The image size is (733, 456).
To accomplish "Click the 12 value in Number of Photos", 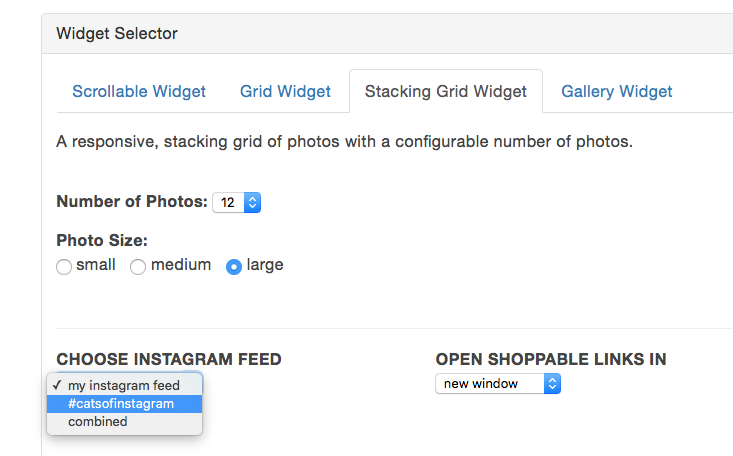I will point(228,202).
